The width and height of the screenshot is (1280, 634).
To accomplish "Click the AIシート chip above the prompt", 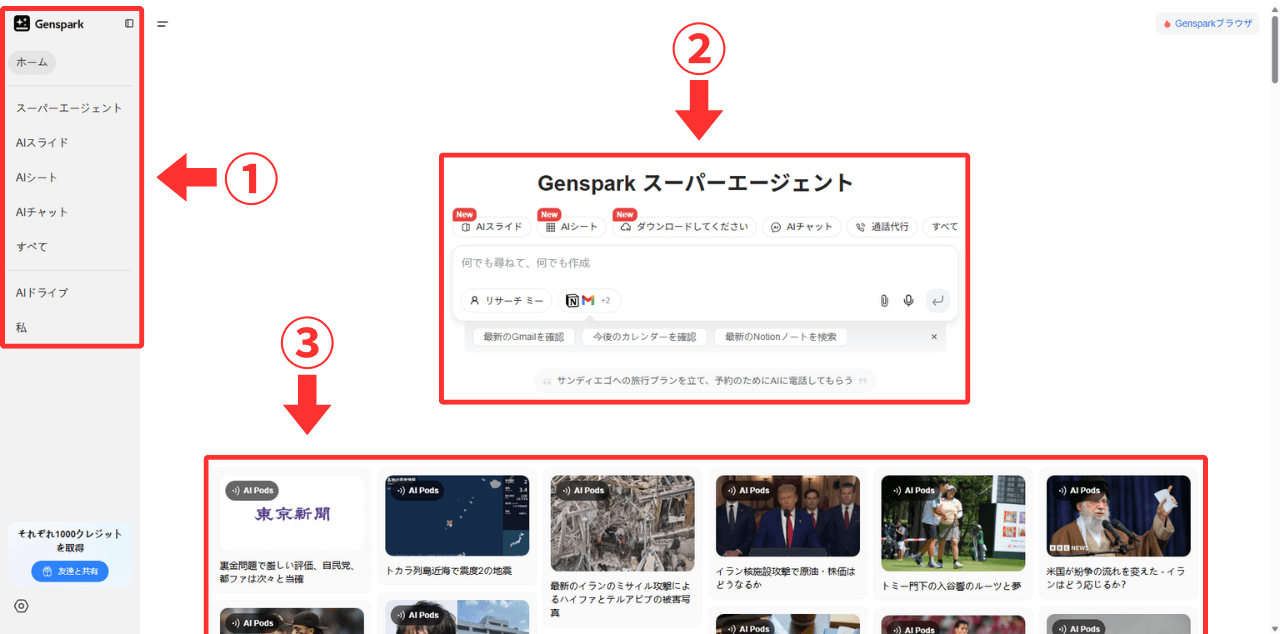I will click(572, 227).
